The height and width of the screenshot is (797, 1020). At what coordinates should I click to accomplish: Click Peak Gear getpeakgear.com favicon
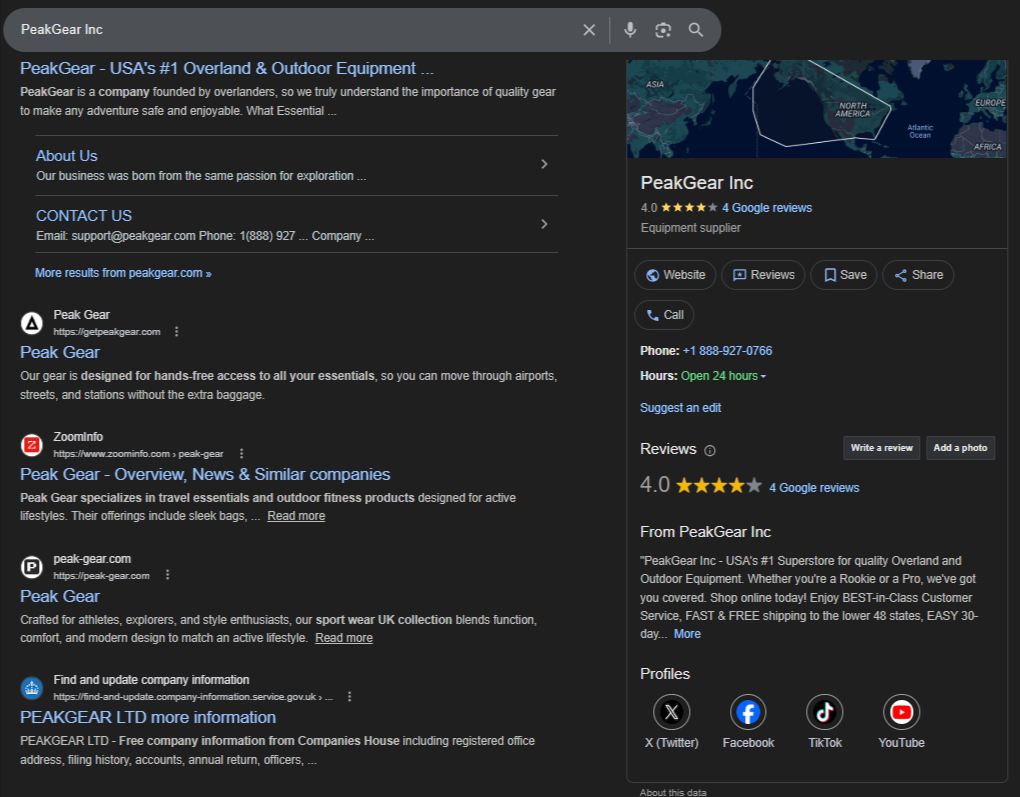[x=32, y=323]
